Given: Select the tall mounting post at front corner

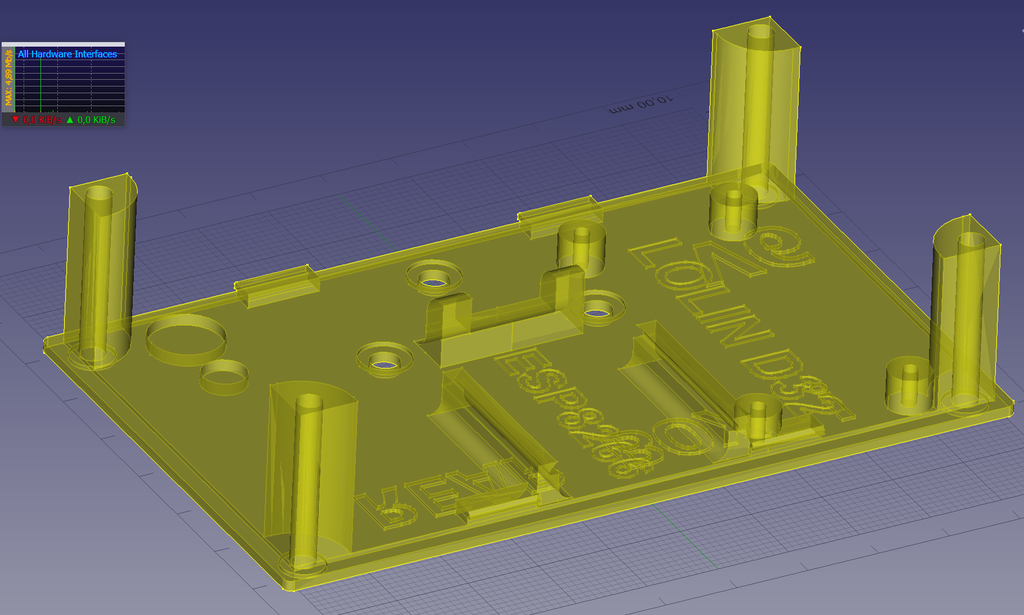Looking at the screenshot, I should 311,477.
